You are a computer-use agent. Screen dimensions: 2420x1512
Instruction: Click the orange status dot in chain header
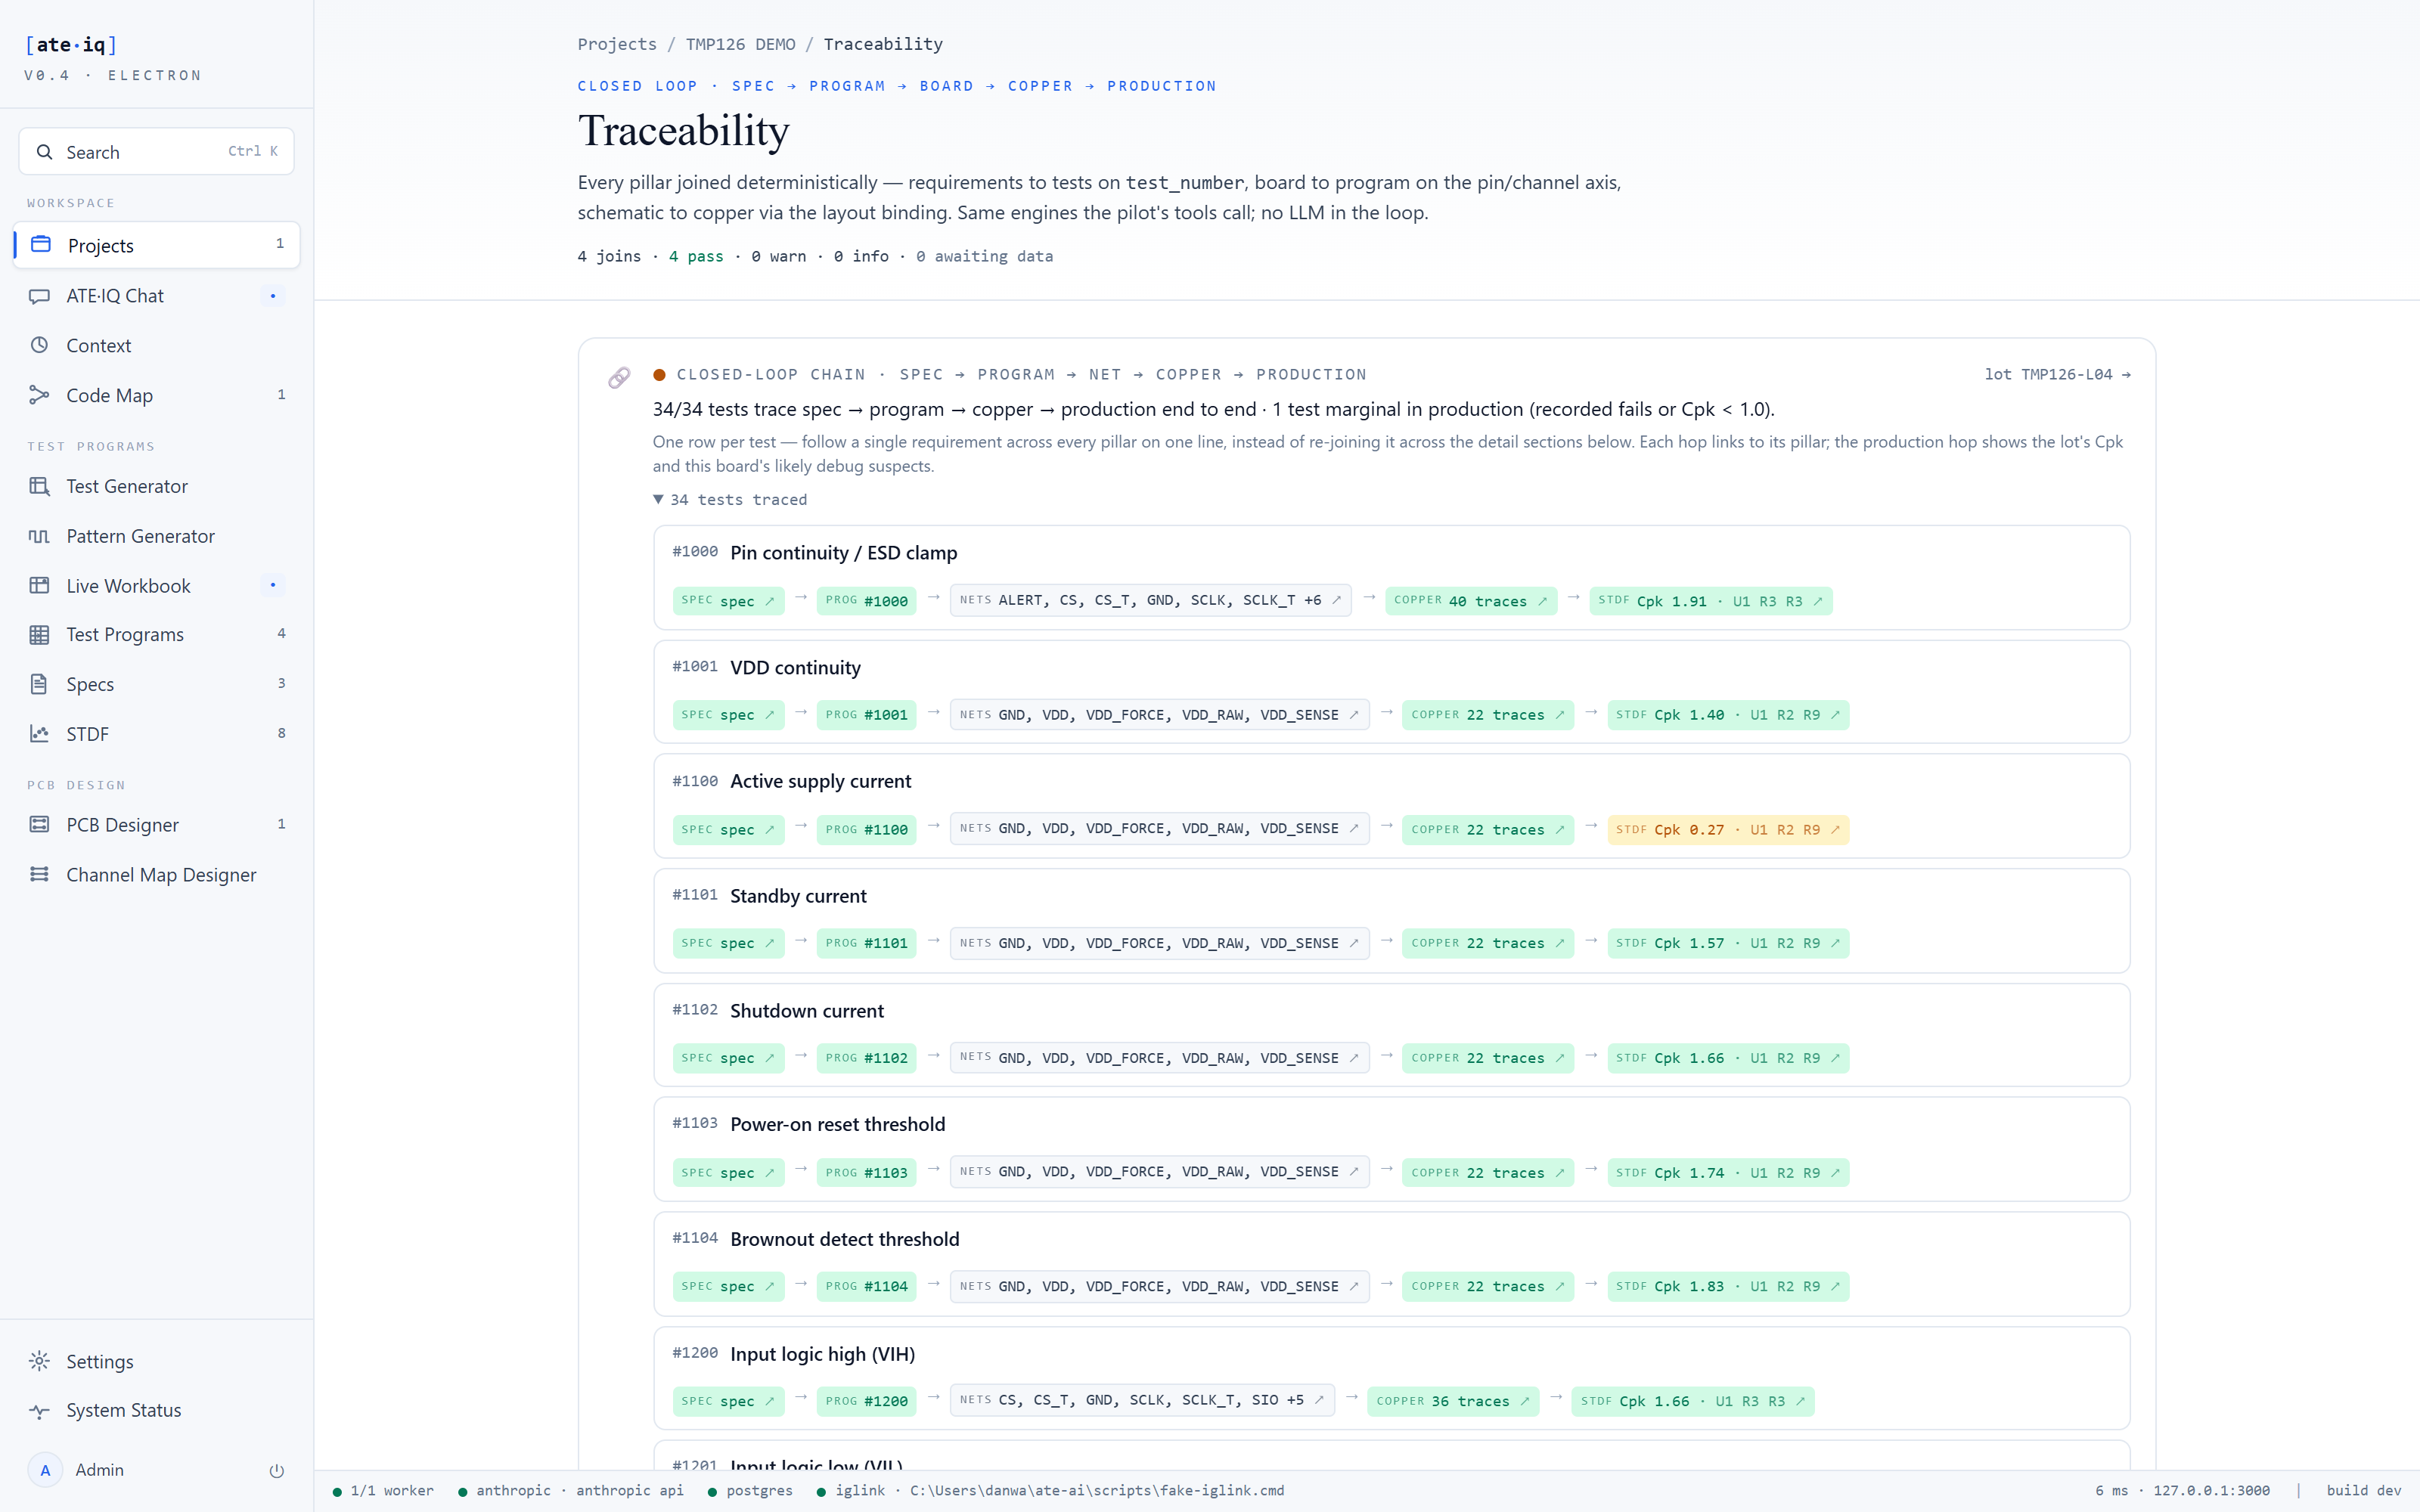tap(659, 375)
